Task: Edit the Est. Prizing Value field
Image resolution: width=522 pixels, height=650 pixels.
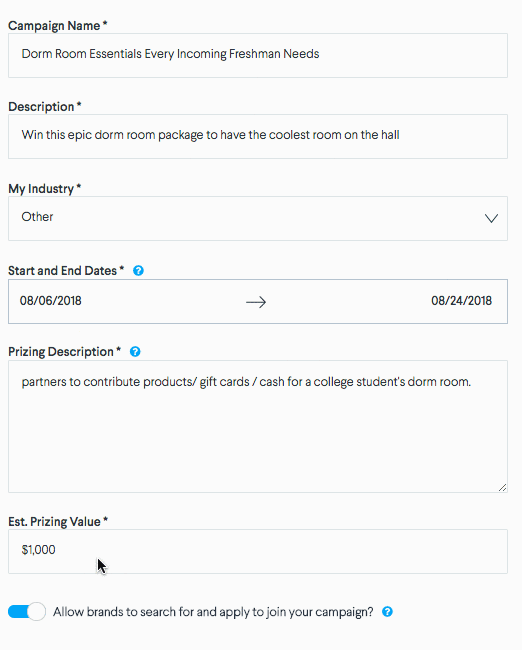Action: 258,551
